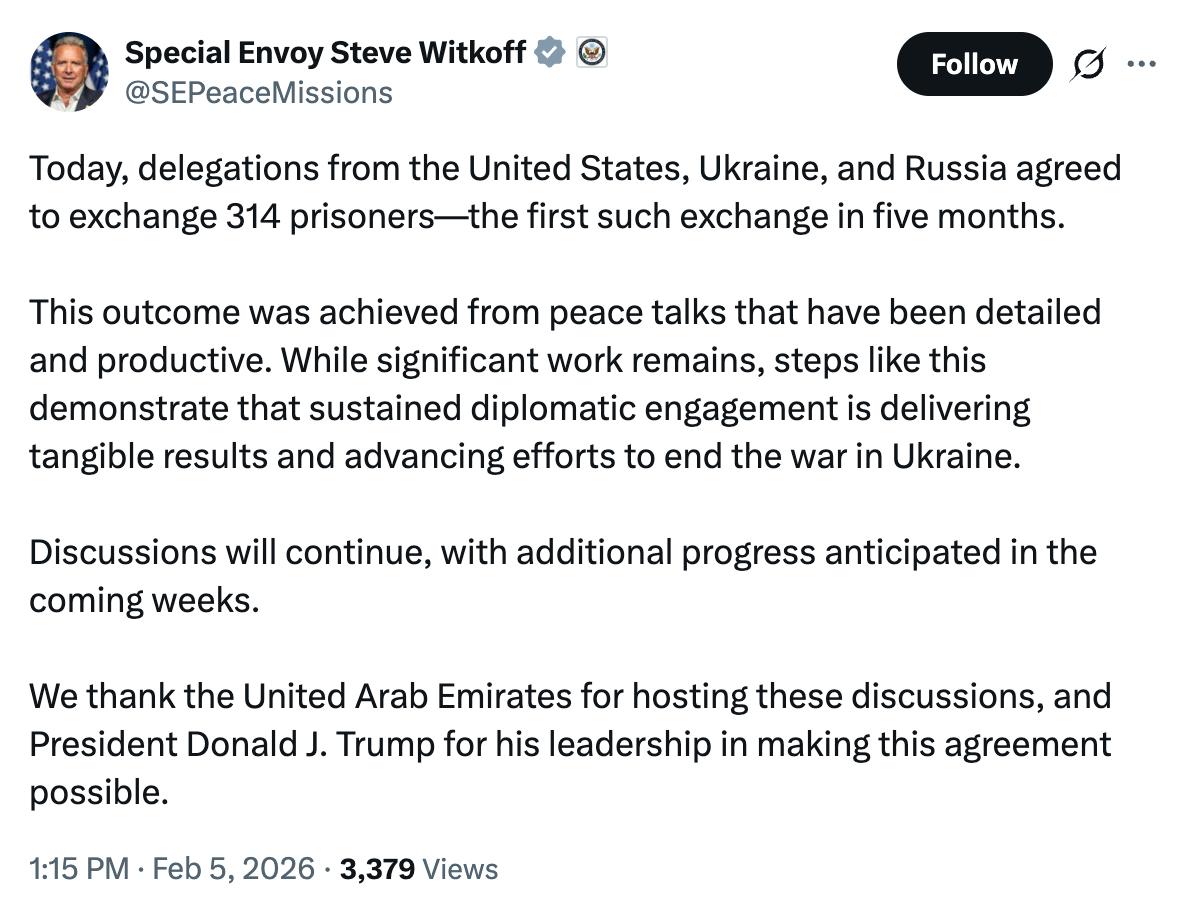Follow Special Envoy Steve Witkoff
This screenshot has height=906, width=1182.
click(x=974, y=65)
